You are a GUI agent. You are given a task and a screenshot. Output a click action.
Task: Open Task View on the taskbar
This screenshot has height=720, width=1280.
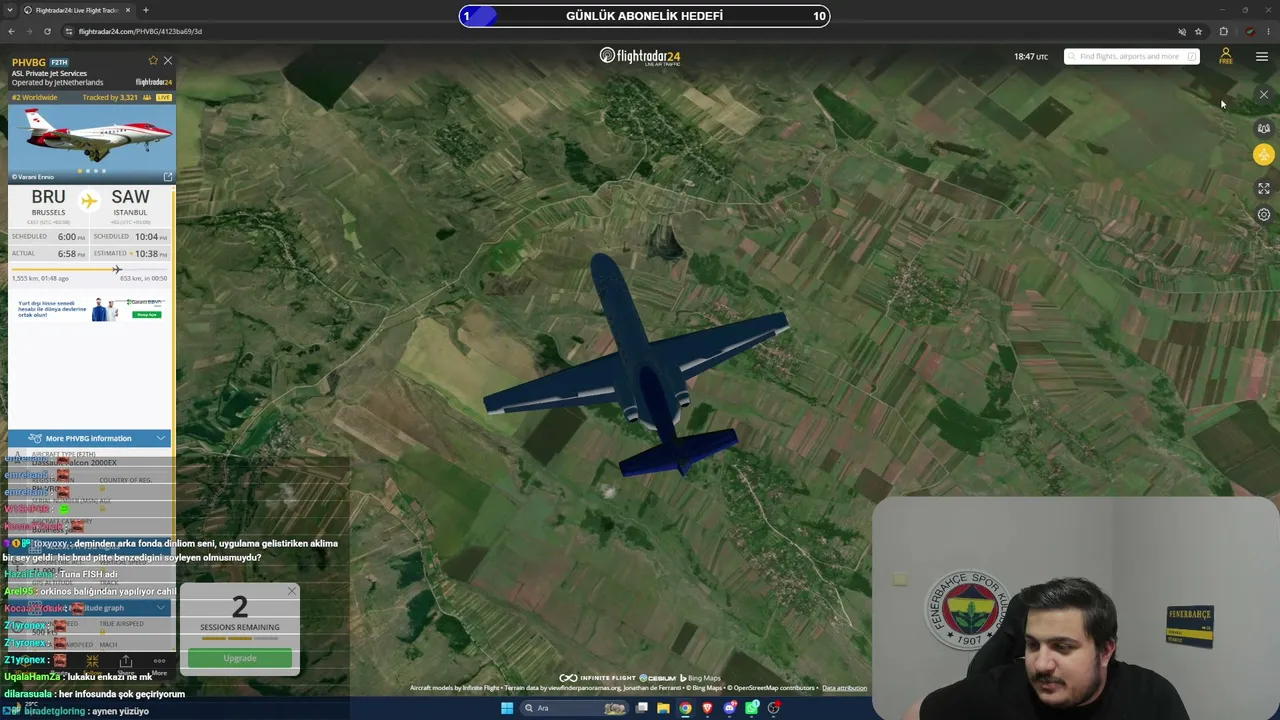pyautogui.click(x=641, y=708)
